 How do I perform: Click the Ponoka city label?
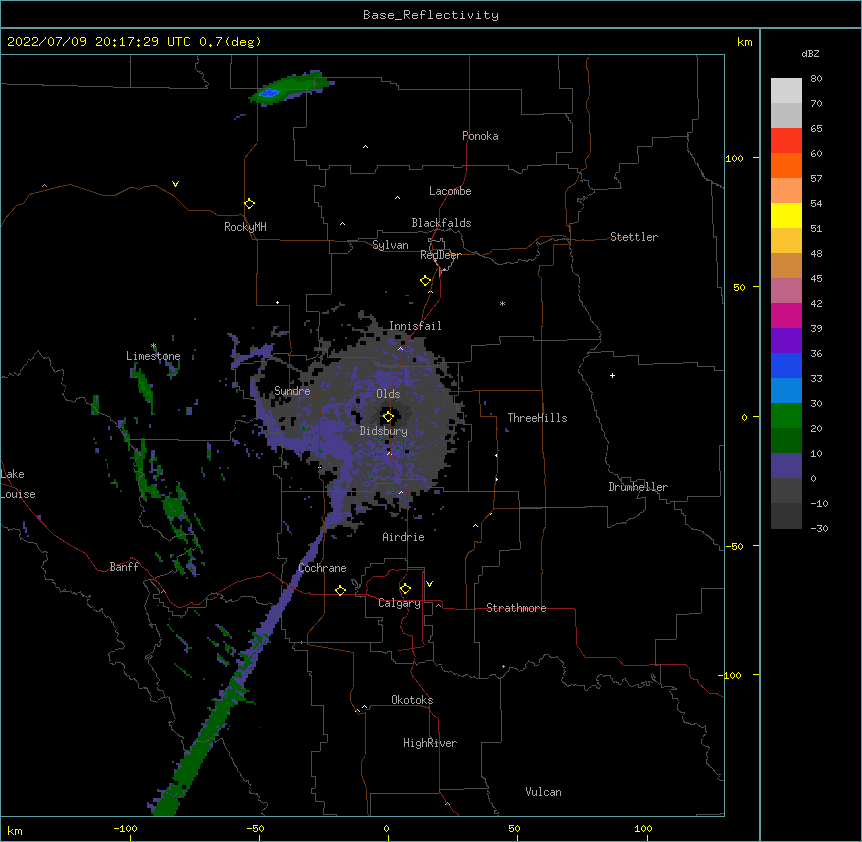coord(480,136)
